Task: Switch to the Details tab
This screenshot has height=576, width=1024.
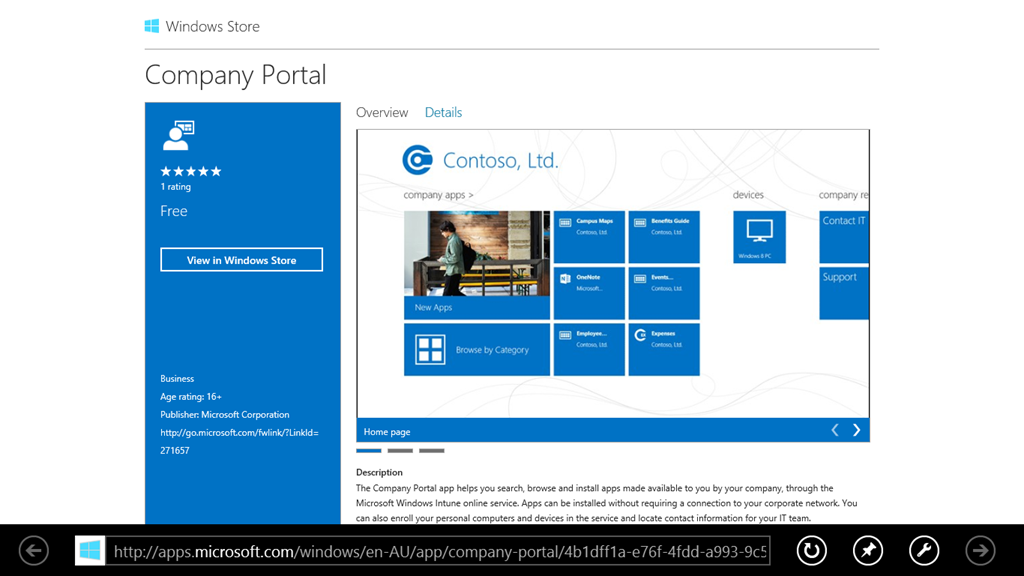Action: (443, 113)
